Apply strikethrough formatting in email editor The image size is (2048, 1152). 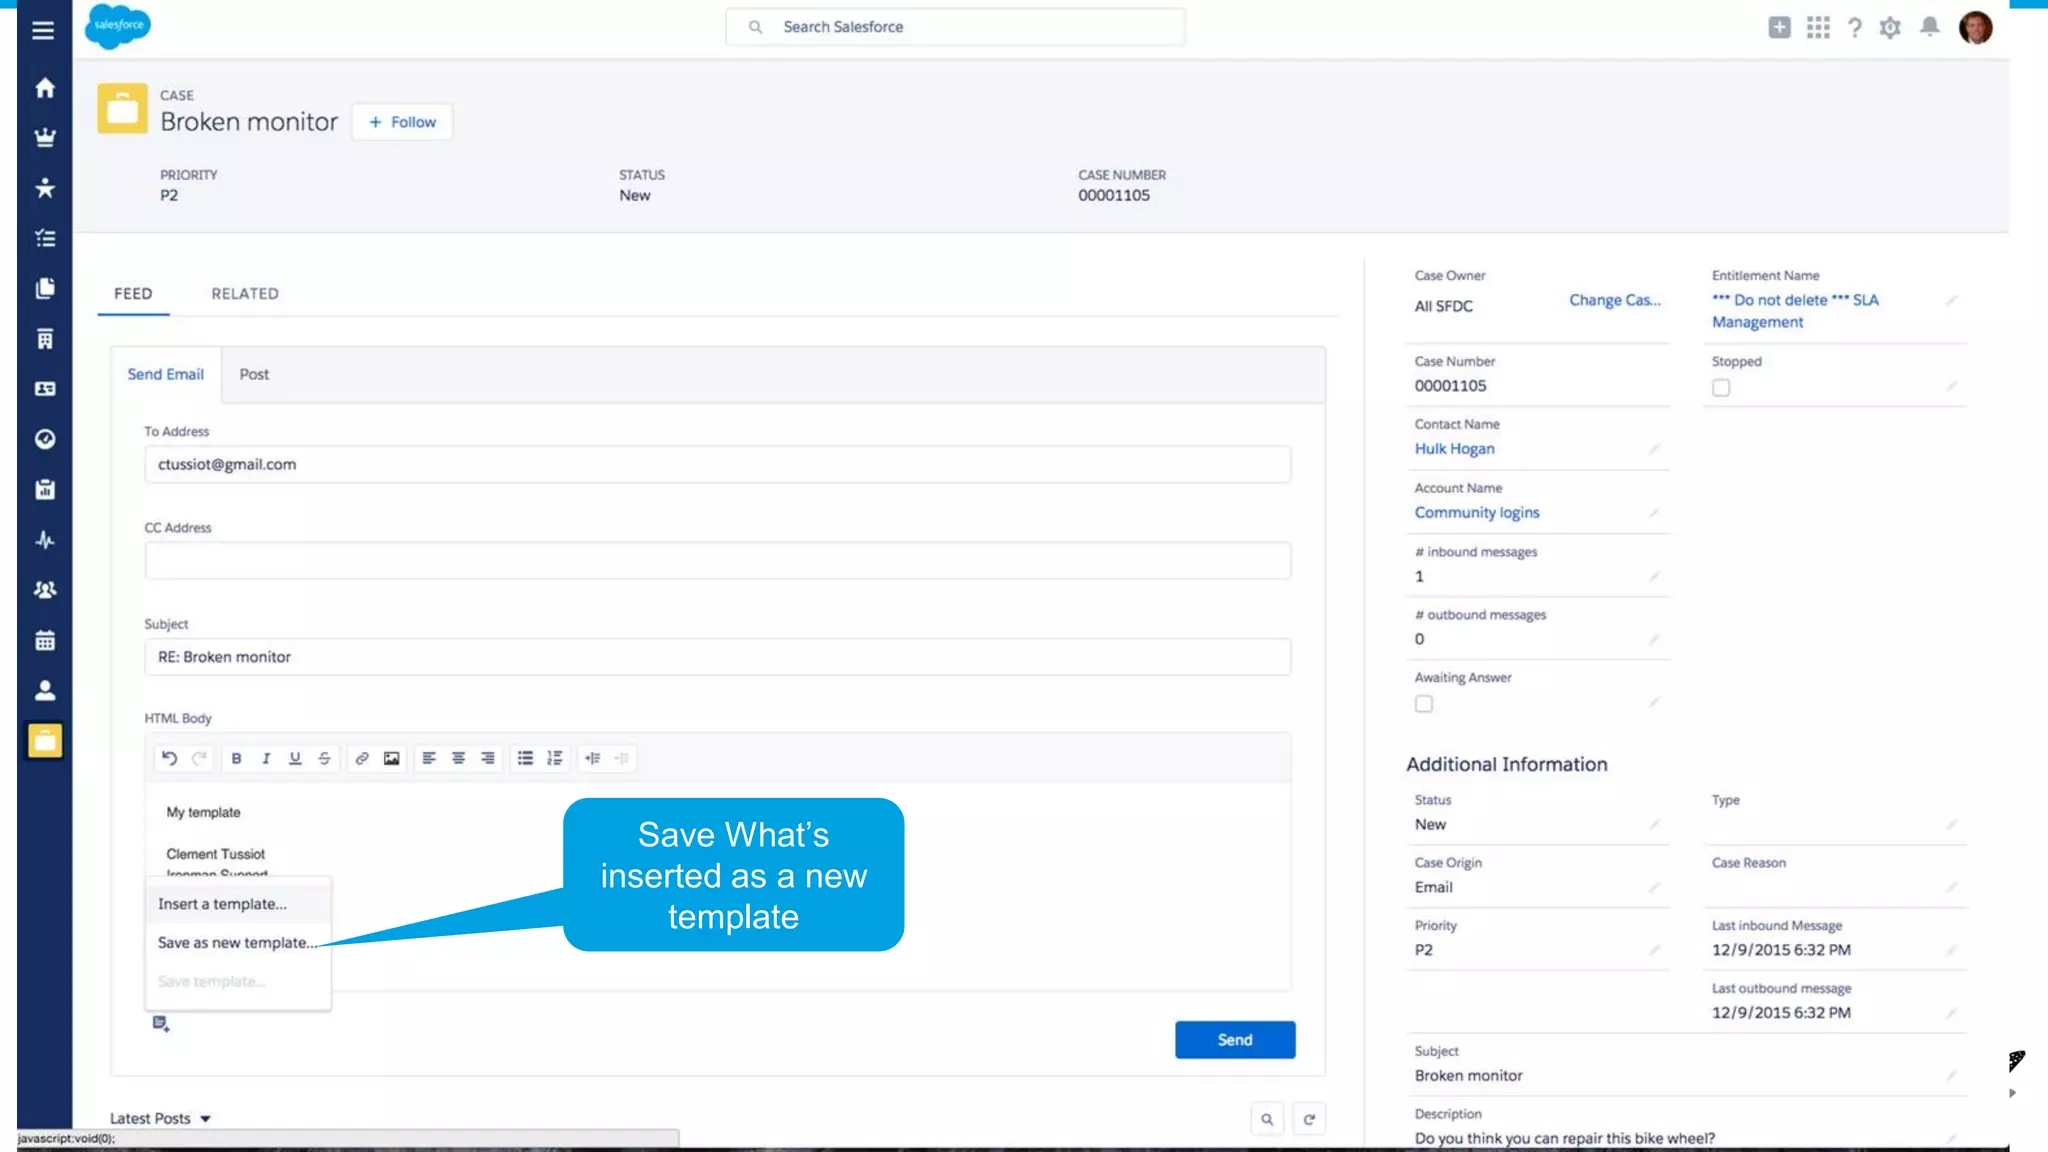(324, 758)
